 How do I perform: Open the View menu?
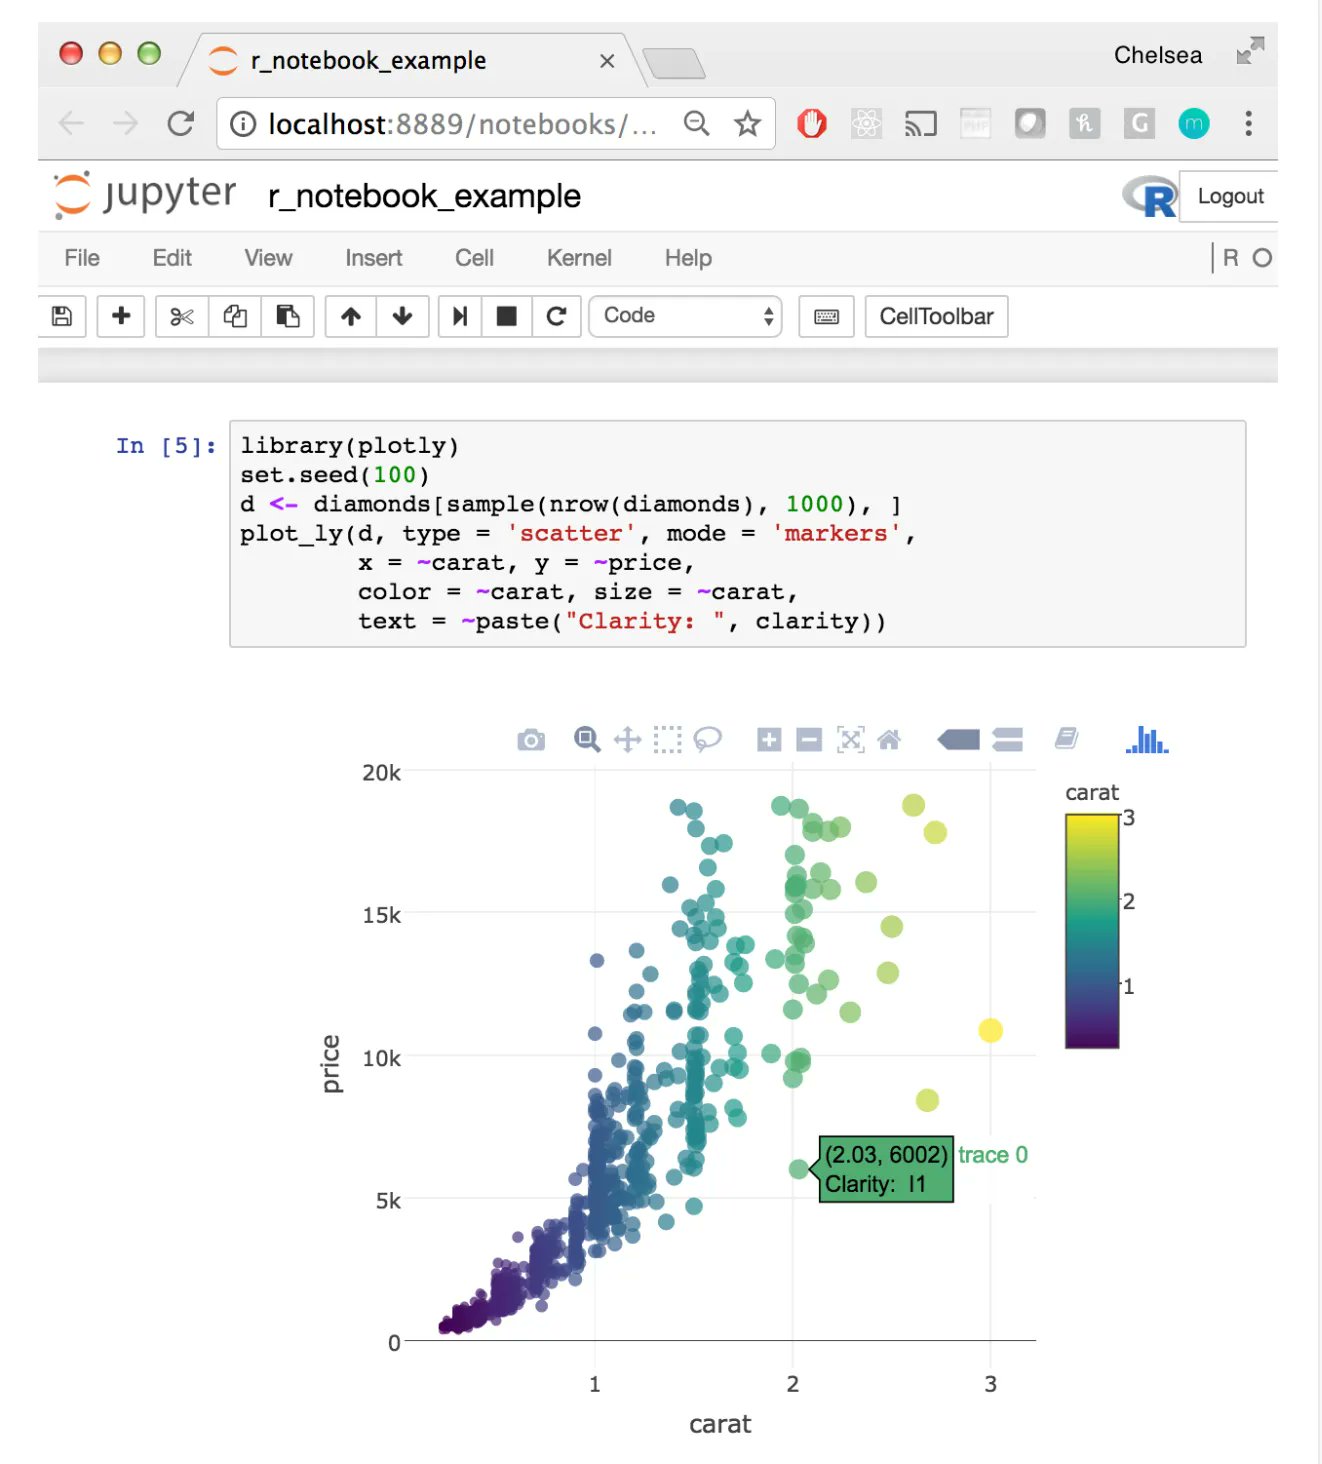[268, 258]
